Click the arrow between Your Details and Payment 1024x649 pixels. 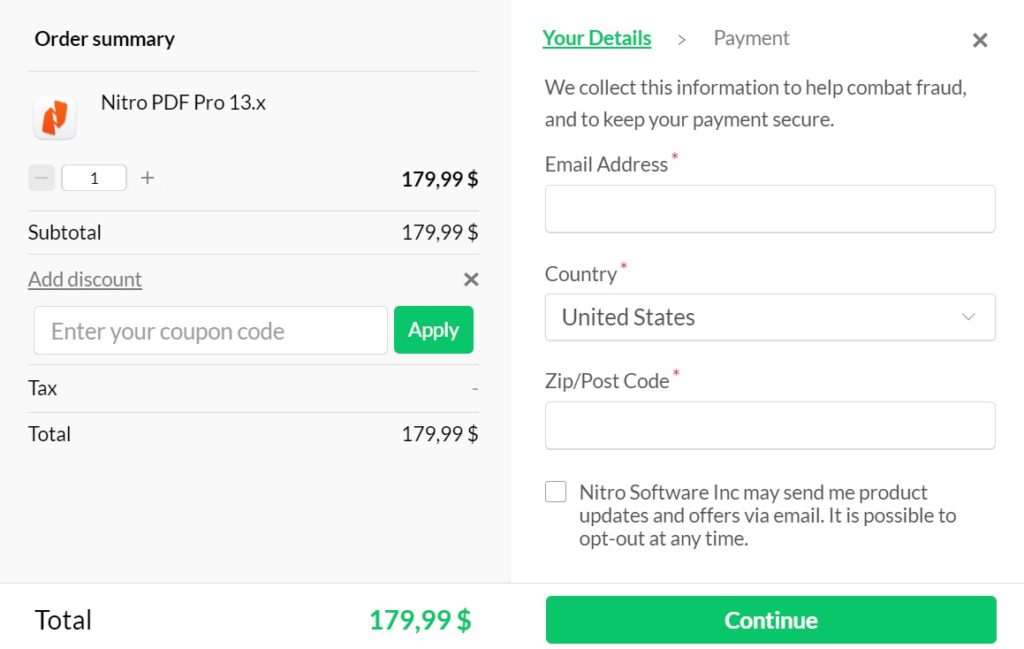(682, 38)
